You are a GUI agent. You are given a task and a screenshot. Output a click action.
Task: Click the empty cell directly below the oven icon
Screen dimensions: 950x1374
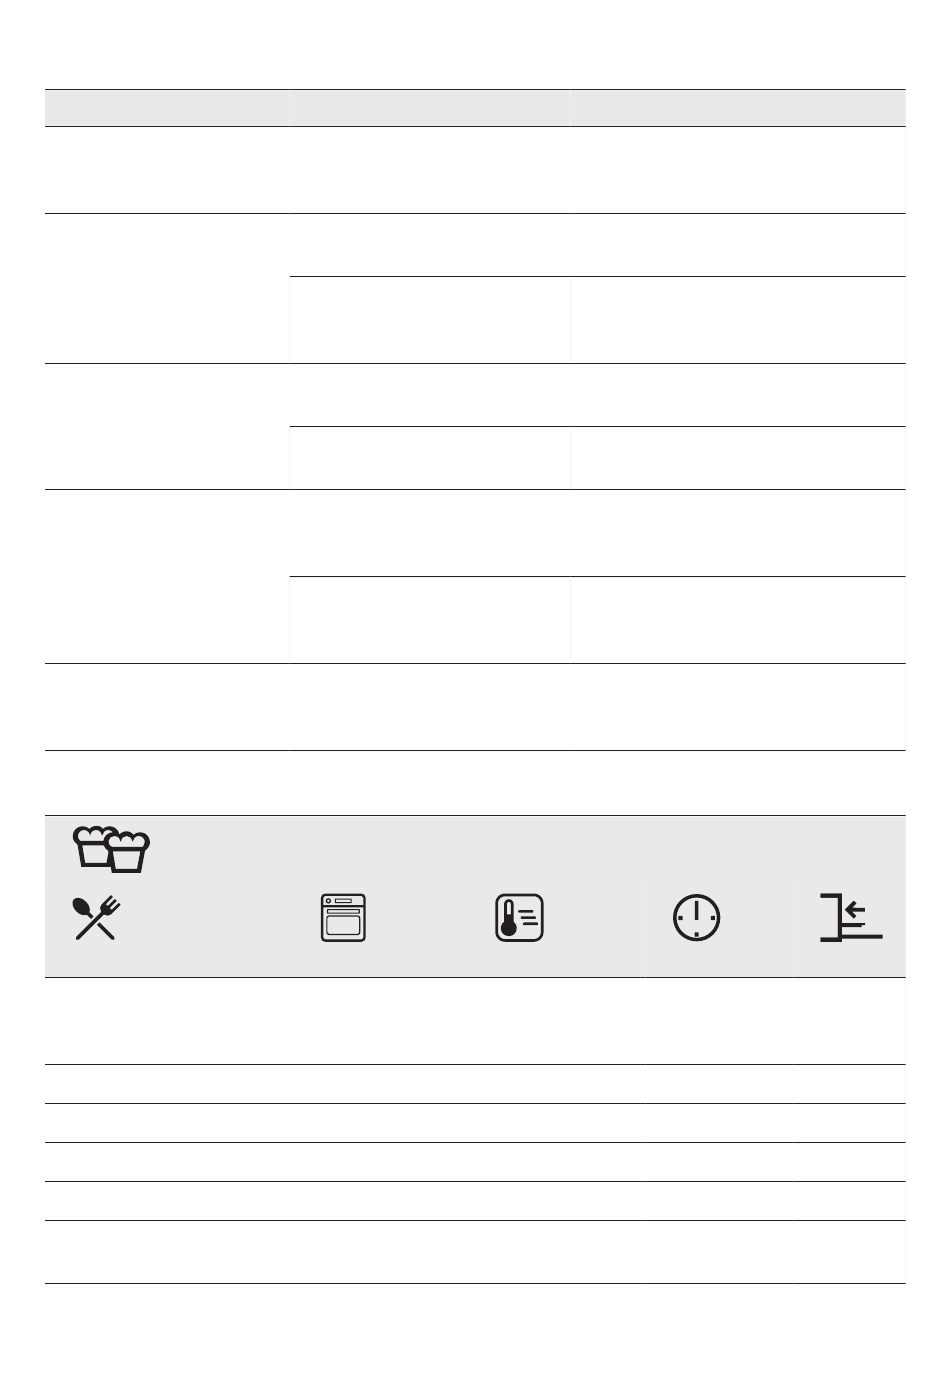[378, 1021]
